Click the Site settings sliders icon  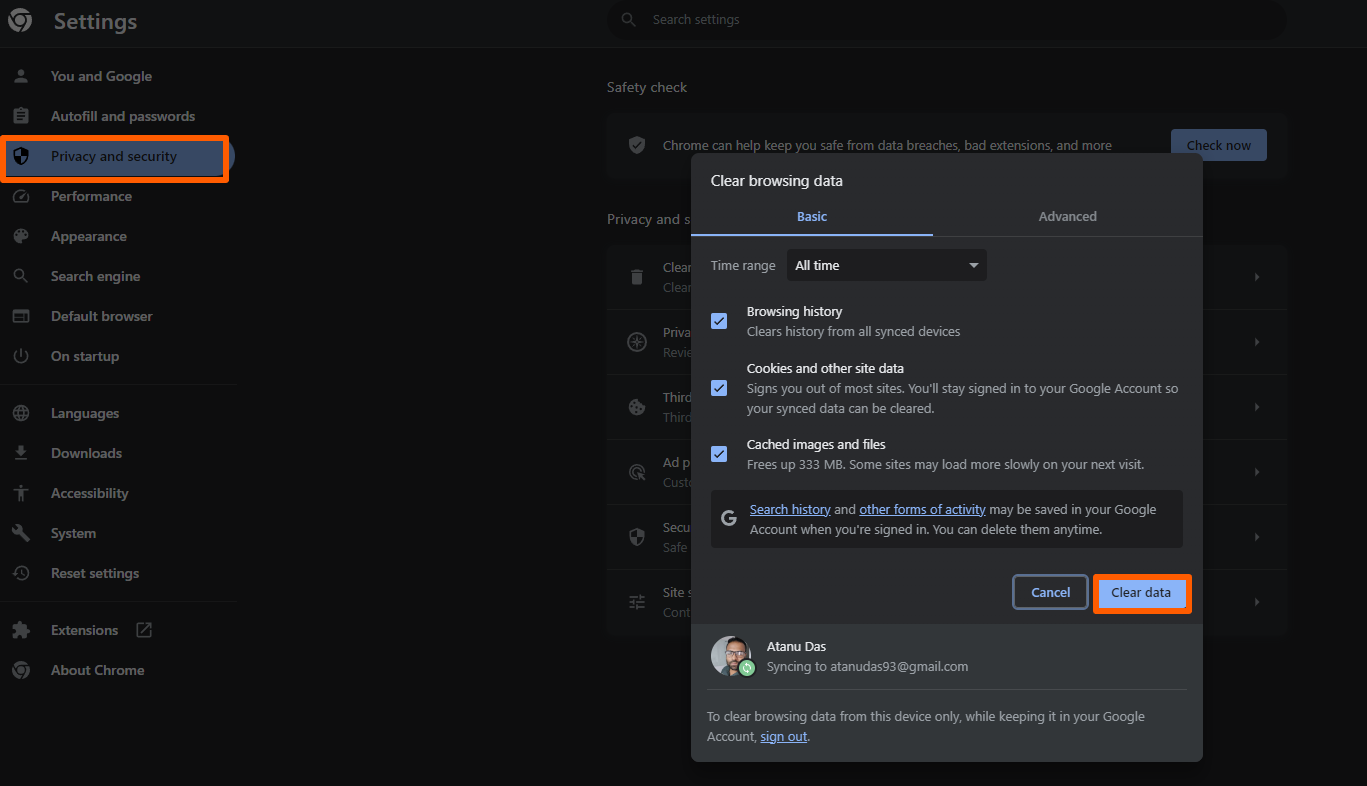637,602
